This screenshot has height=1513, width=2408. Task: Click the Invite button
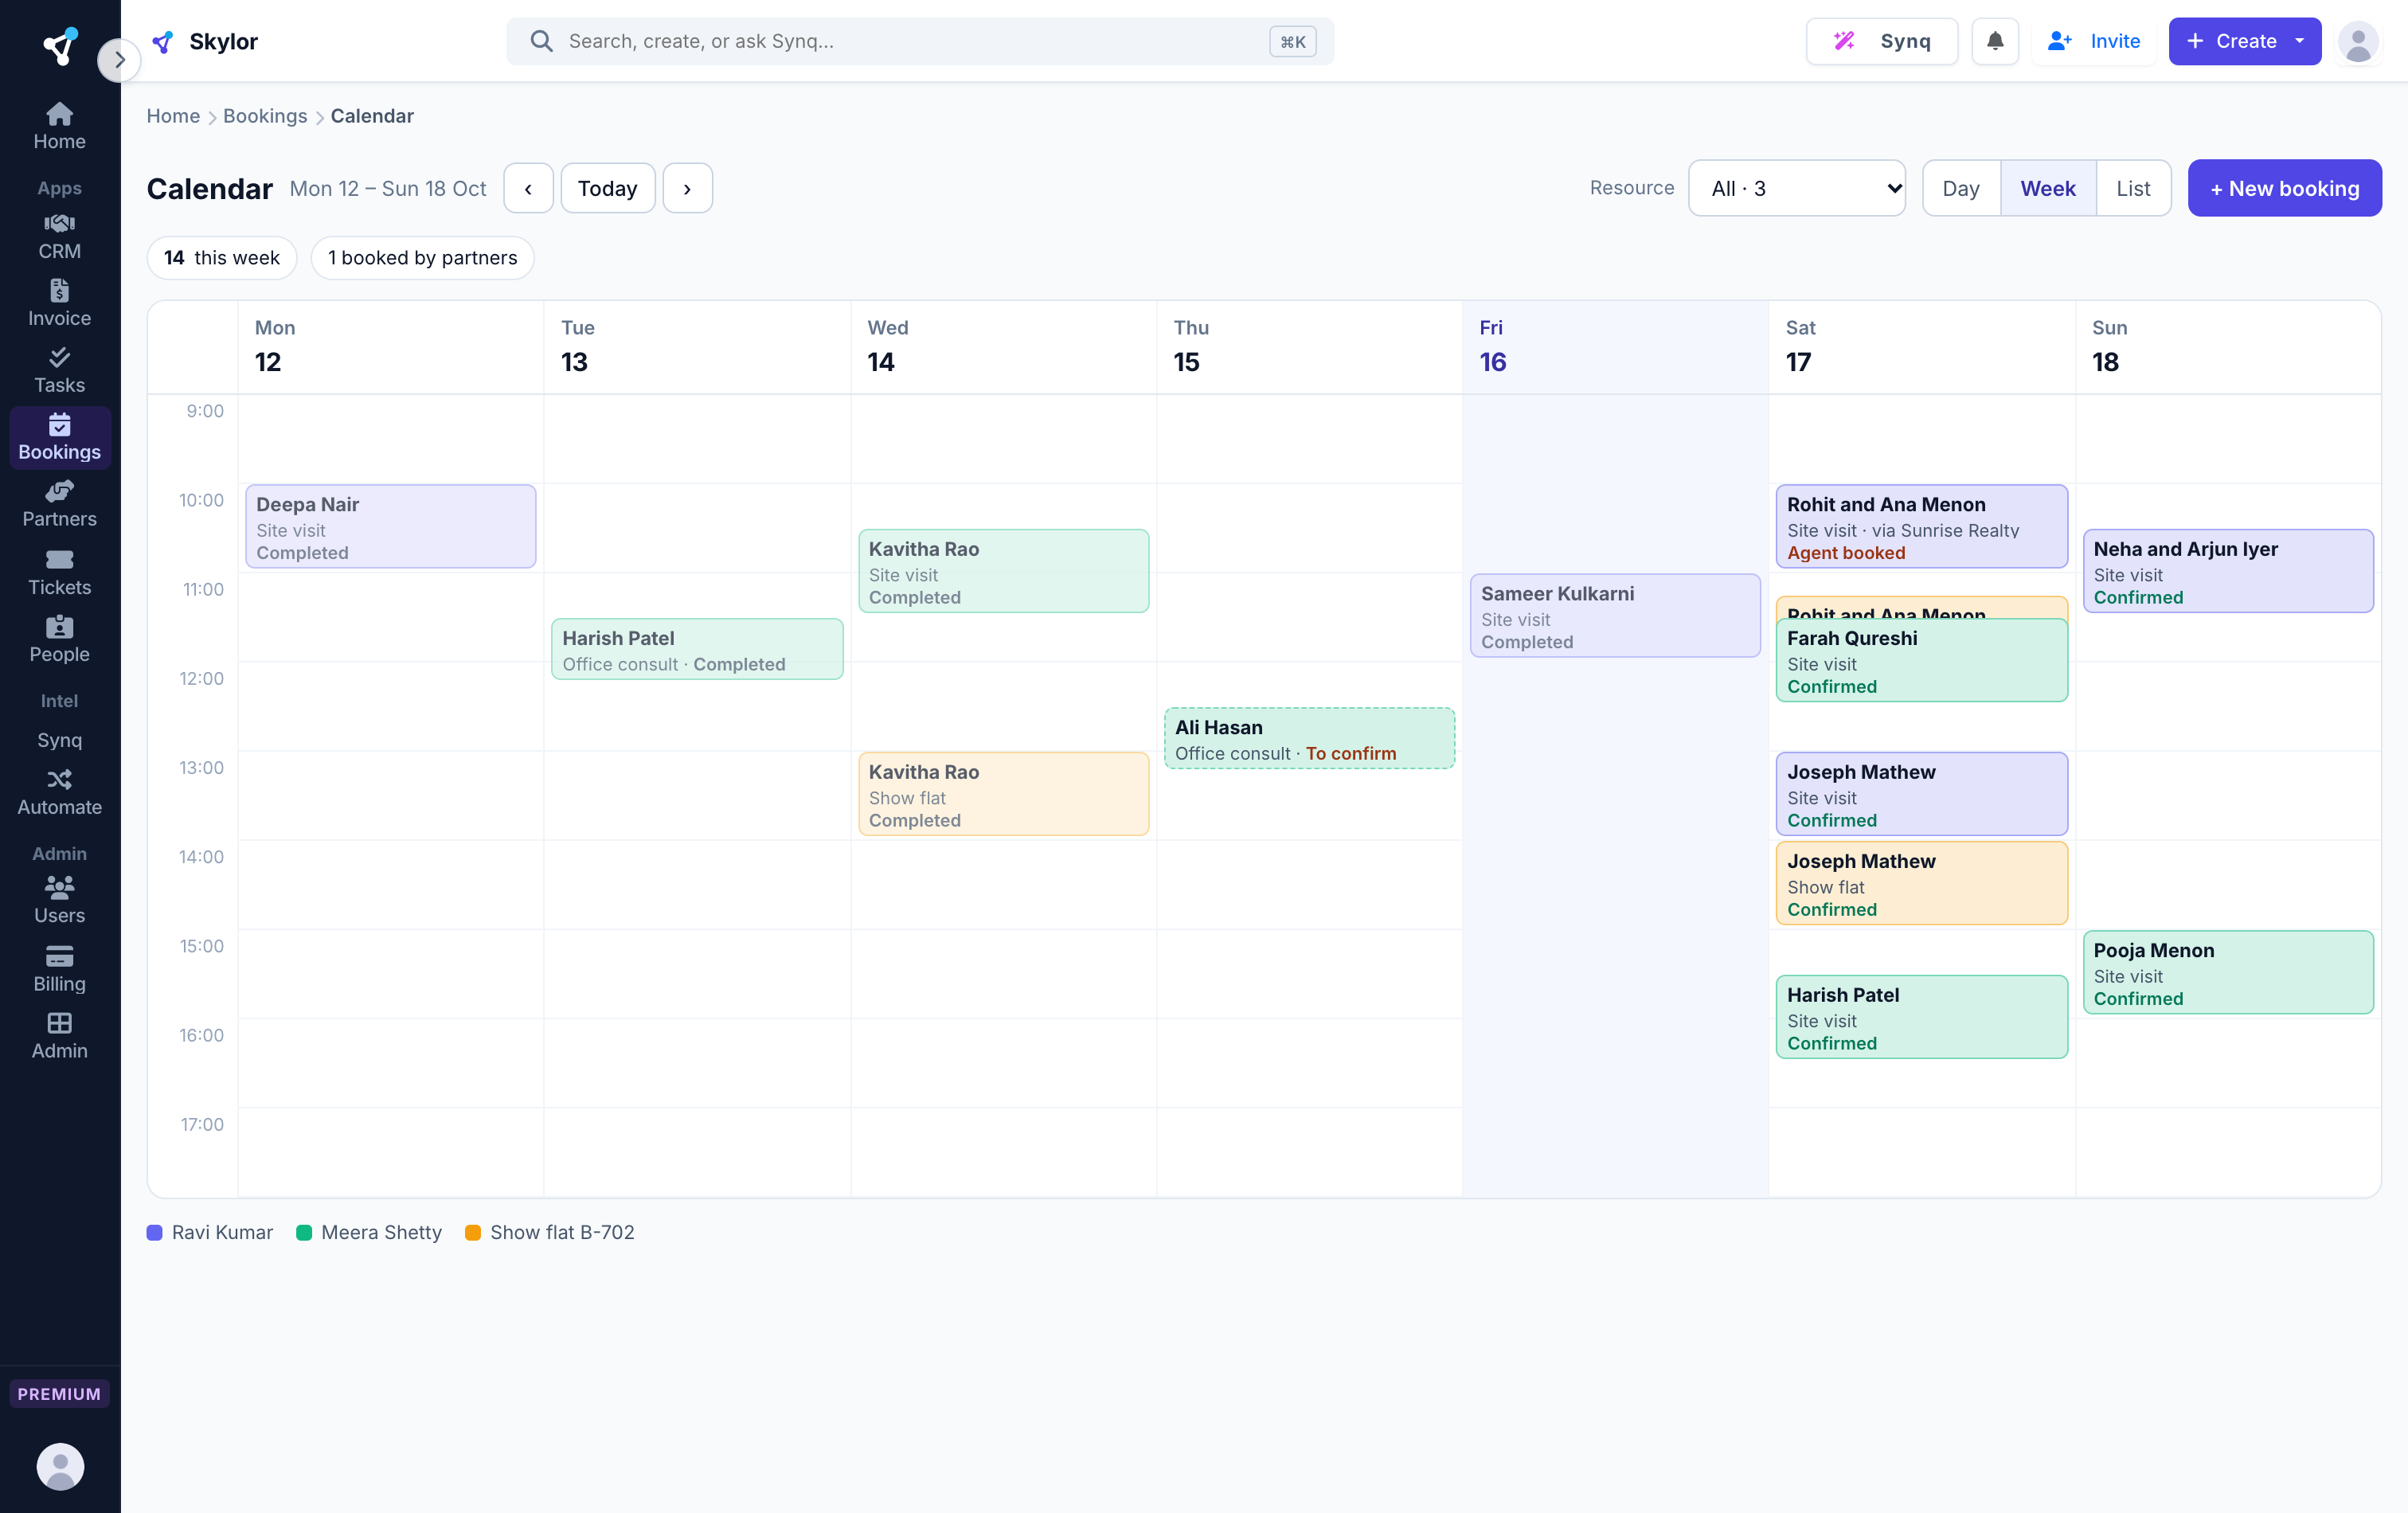click(2094, 41)
